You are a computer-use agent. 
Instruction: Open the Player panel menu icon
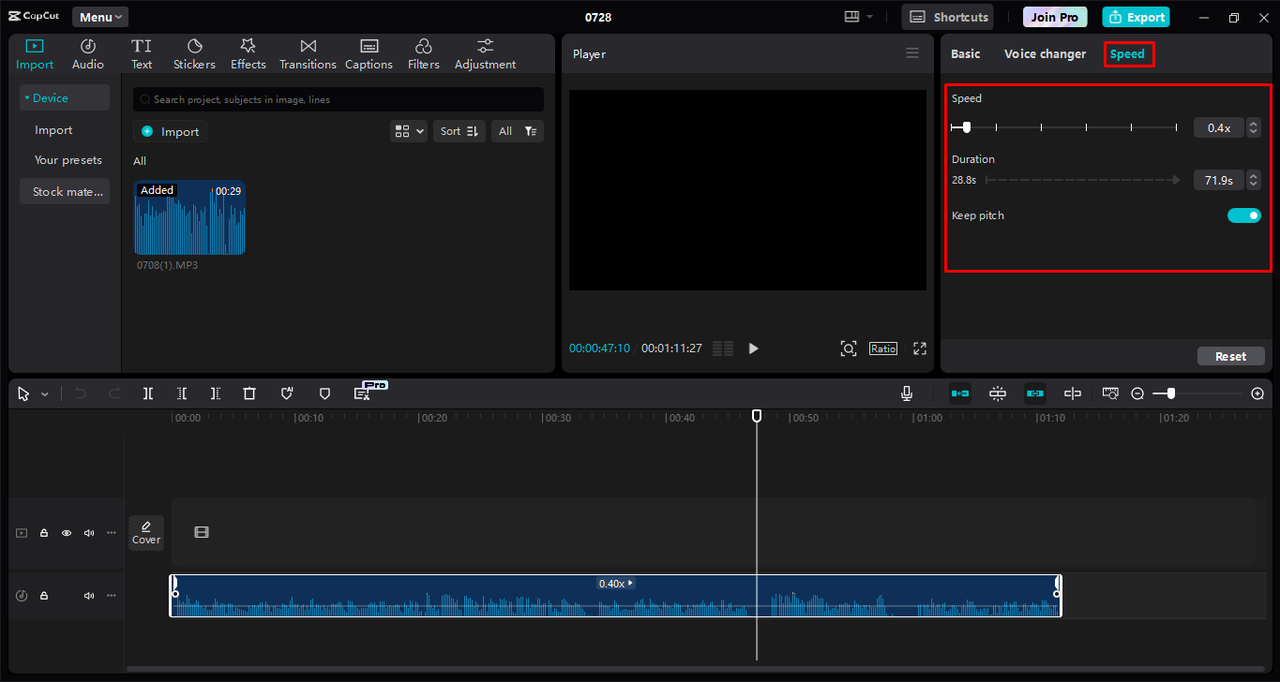click(x=912, y=53)
